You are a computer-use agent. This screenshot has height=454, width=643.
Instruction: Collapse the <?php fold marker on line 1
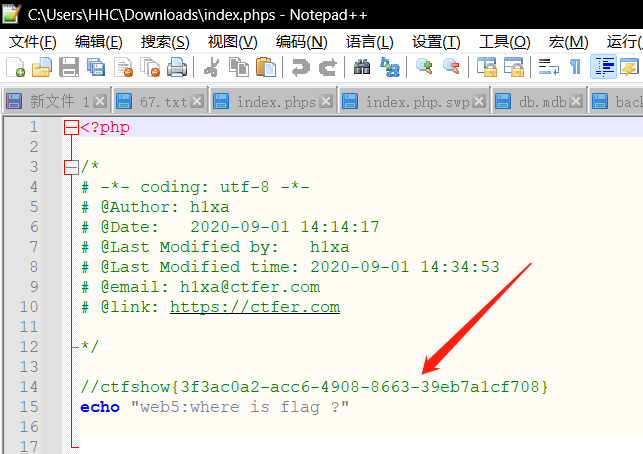tap(70, 128)
